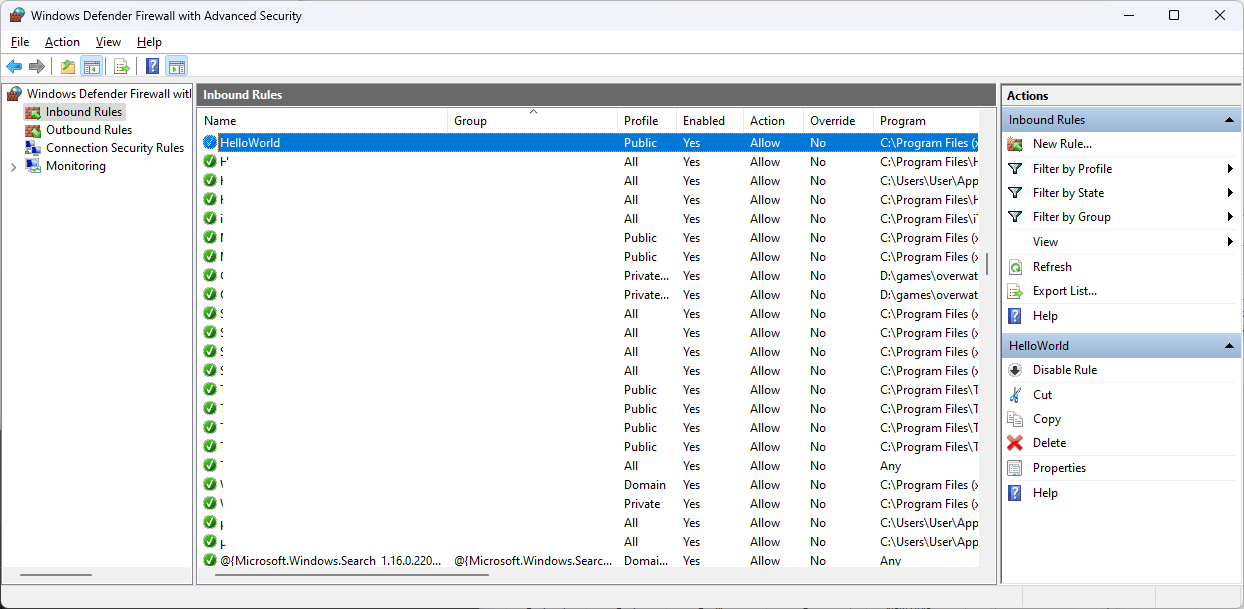
Task: Sort rules by the Group column header
Action: (x=533, y=121)
